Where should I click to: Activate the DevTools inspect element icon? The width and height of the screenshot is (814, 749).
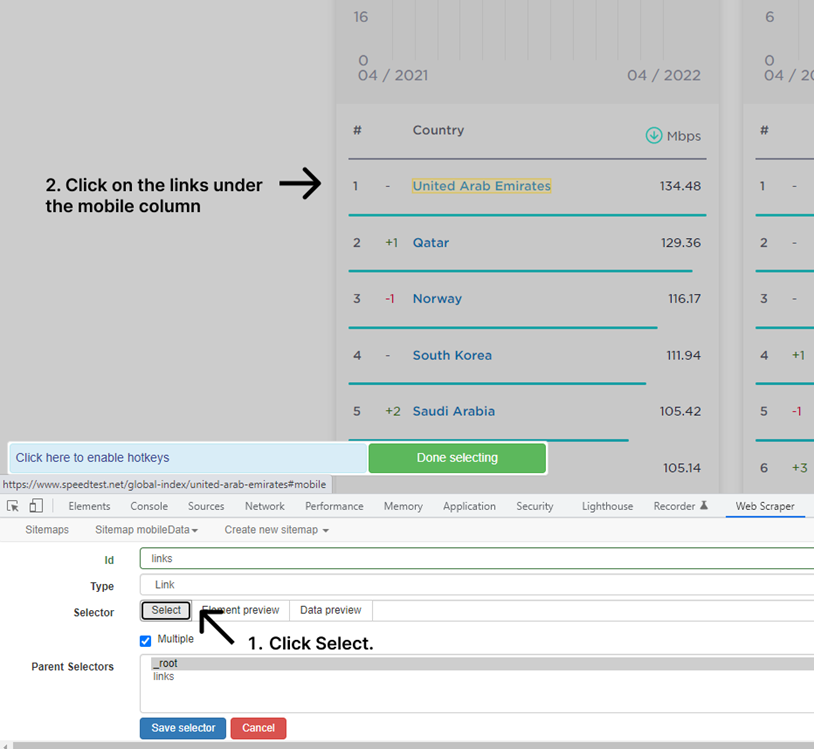coord(13,506)
